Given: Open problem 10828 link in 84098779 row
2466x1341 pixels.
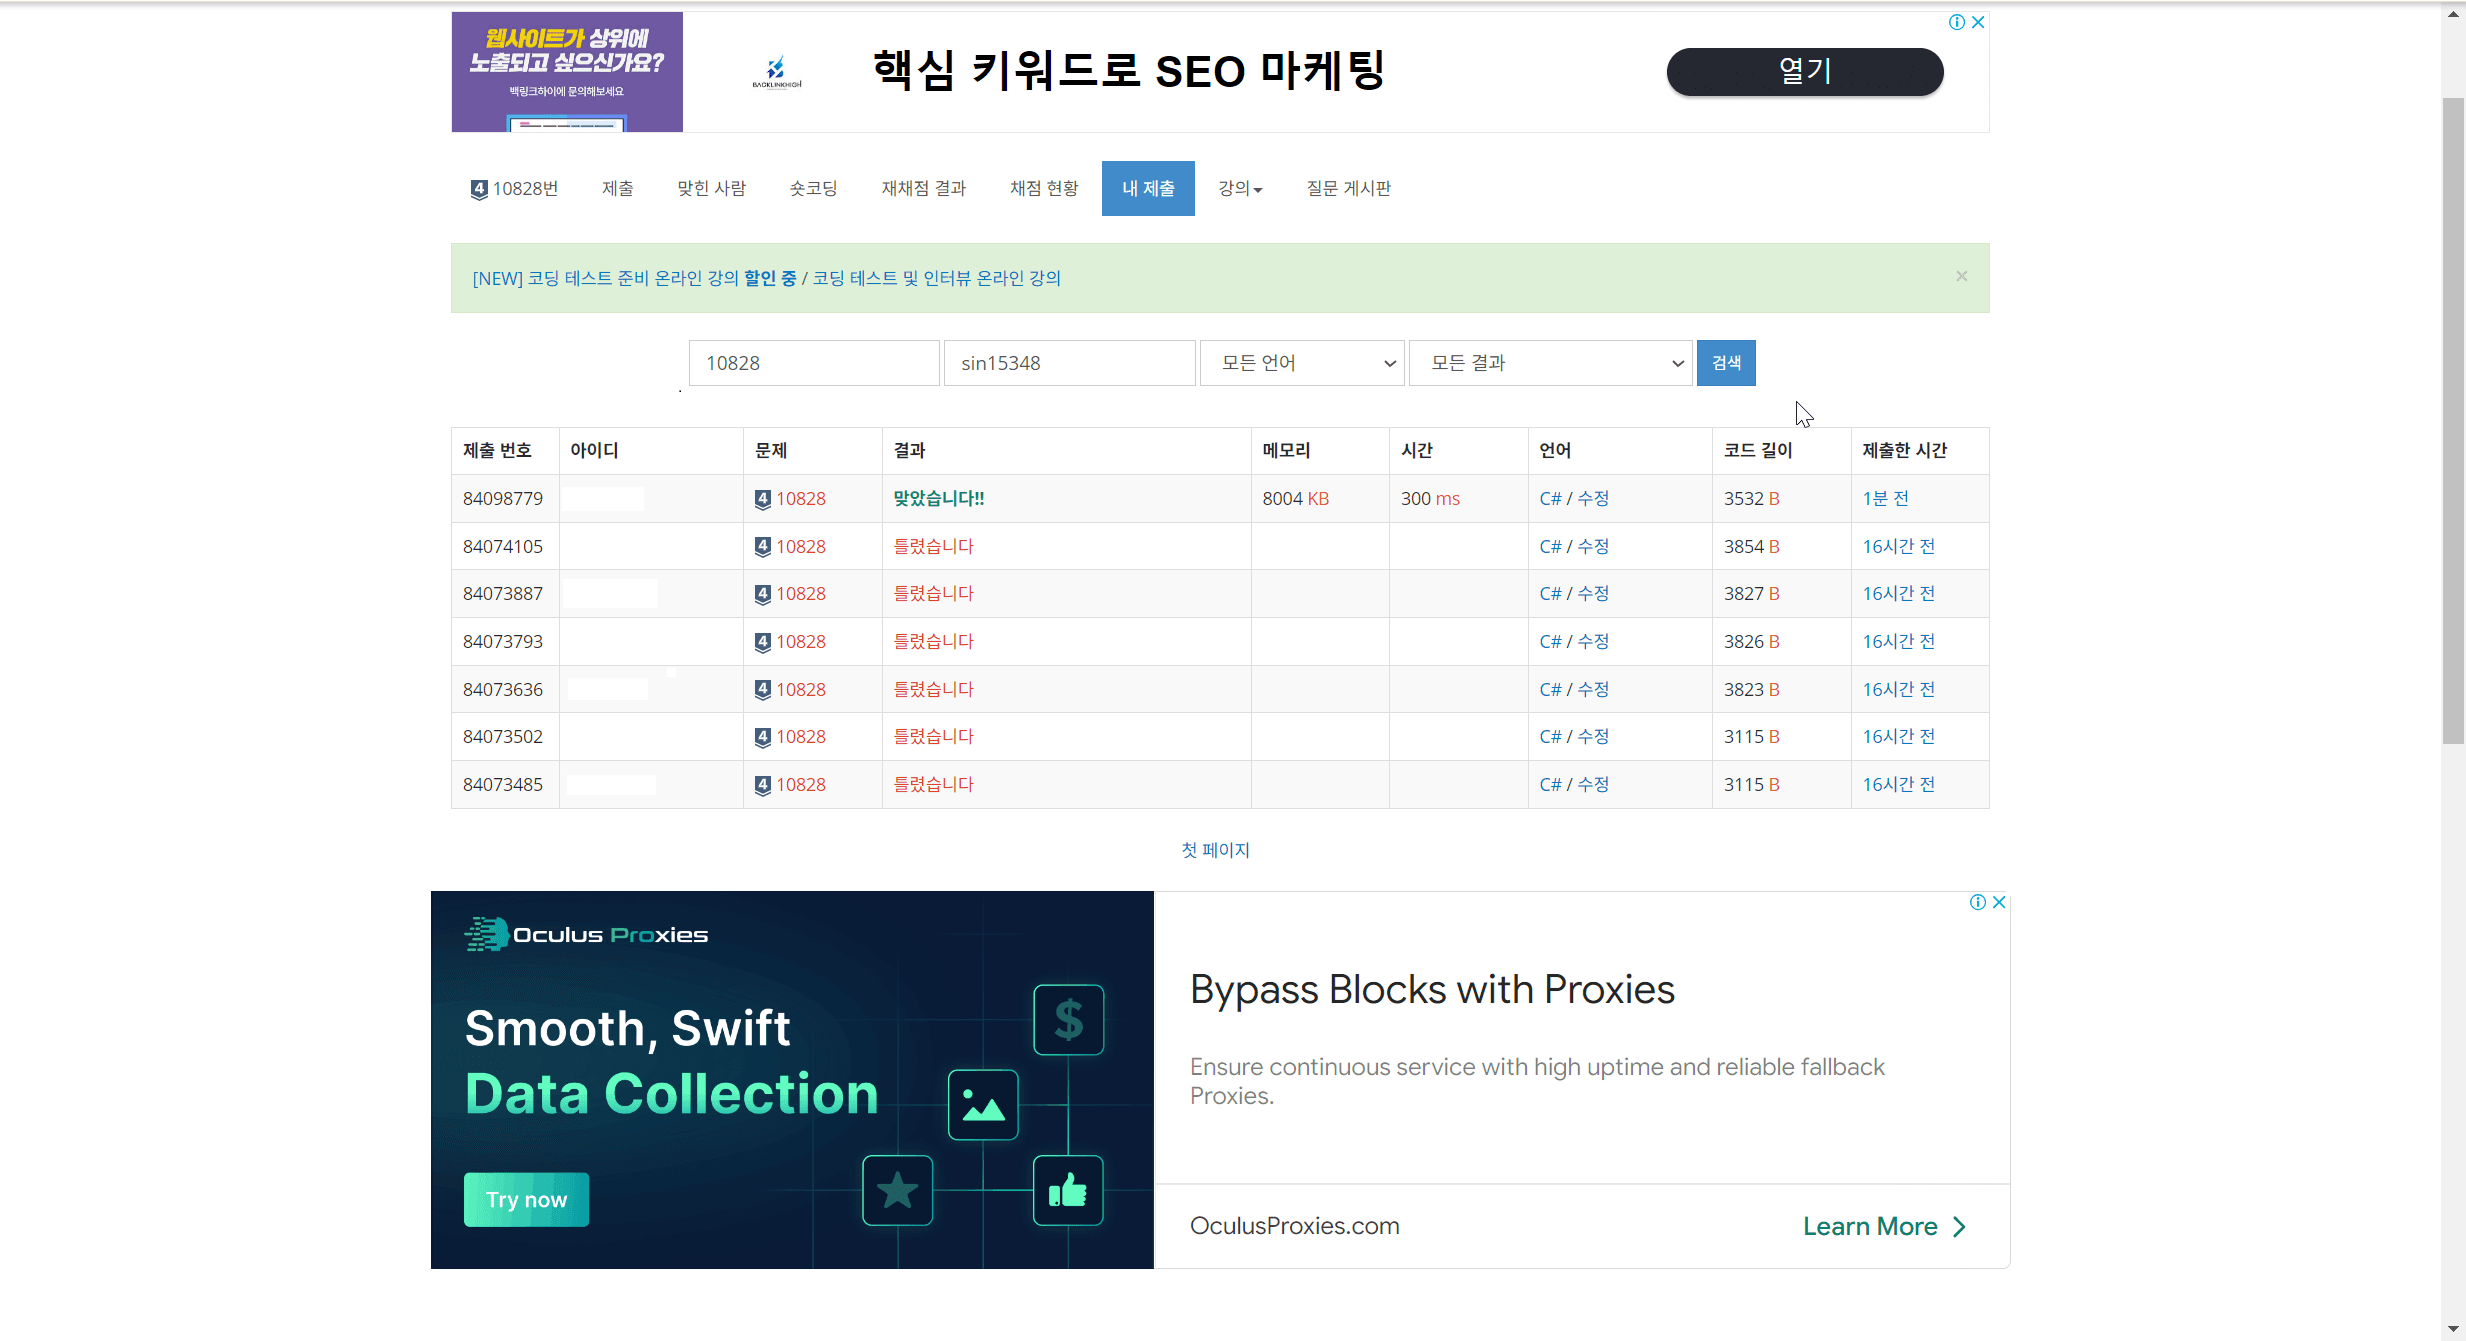Looking at the screenshot, I should (x=801, y=499).
